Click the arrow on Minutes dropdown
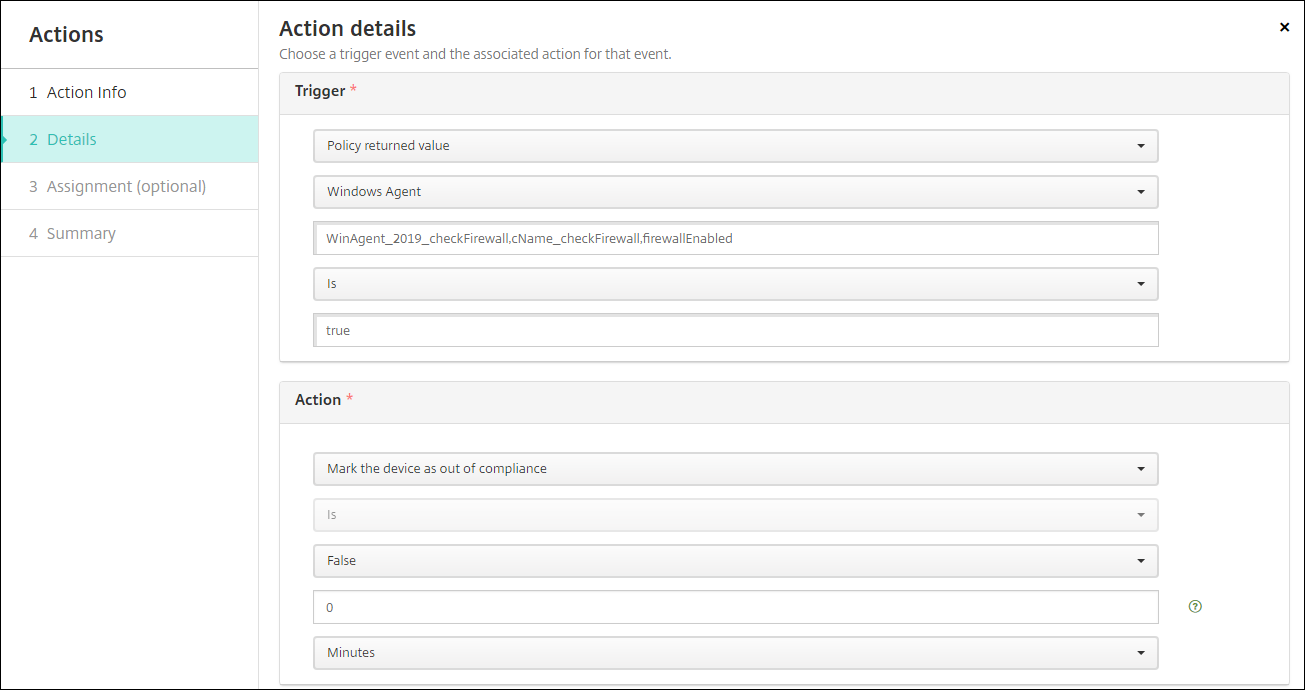The width and height of the screenshot is (1305, 690). click(x=1141, y=653)
